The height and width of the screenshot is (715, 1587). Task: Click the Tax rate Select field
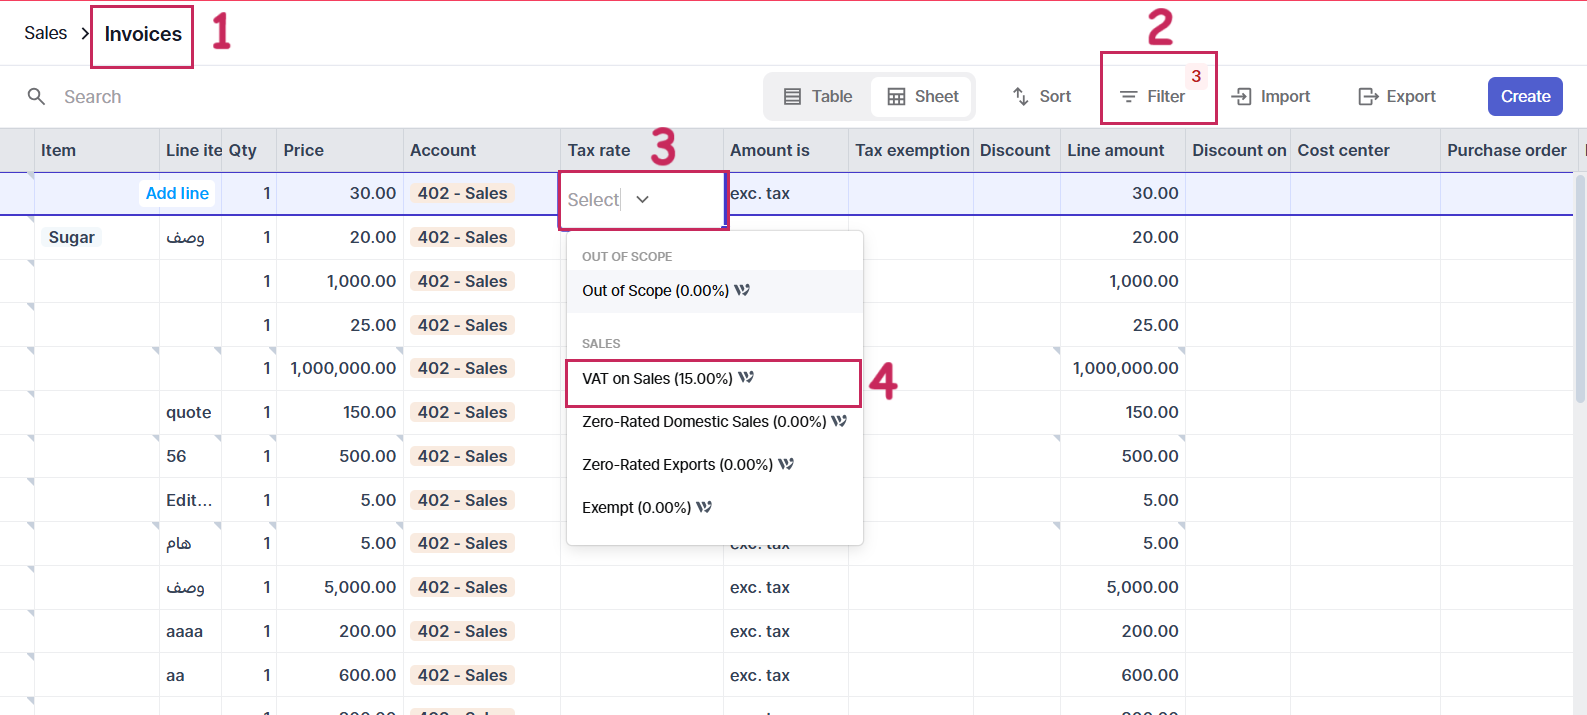(x=642, y=199)
